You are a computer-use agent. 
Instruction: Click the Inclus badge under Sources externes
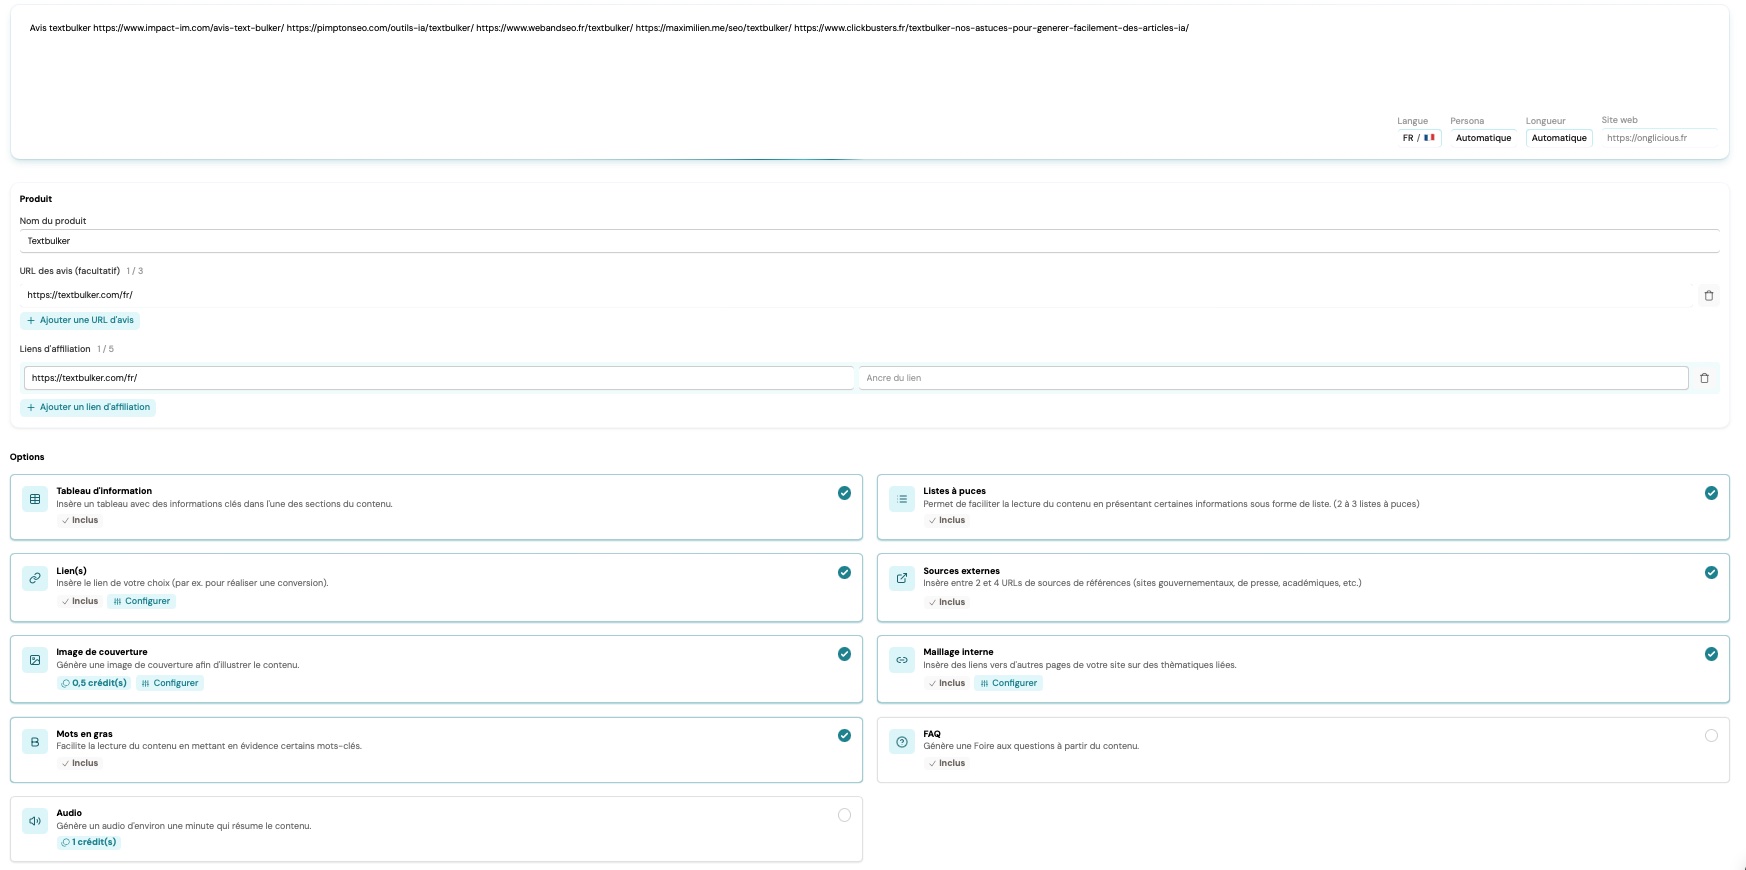[947, 602]
